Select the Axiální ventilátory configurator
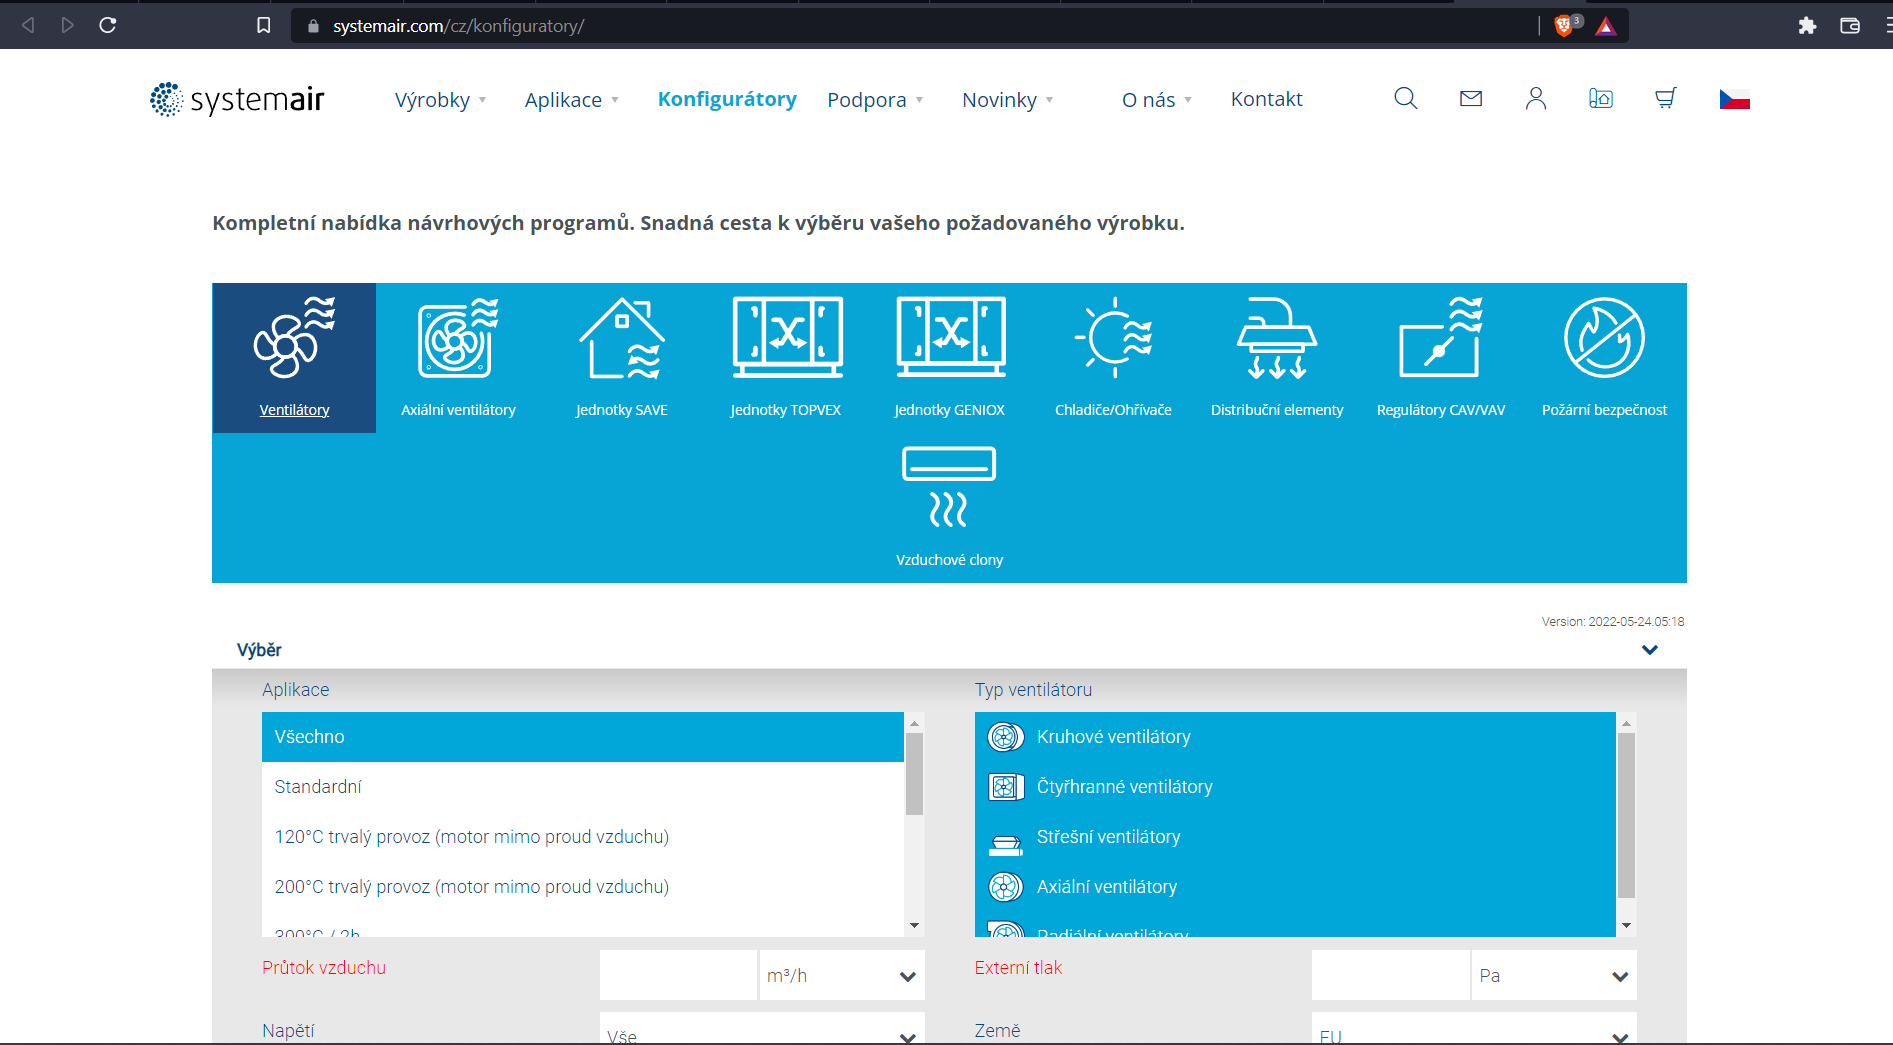The image size is (1893, 1045). point(458,358)
